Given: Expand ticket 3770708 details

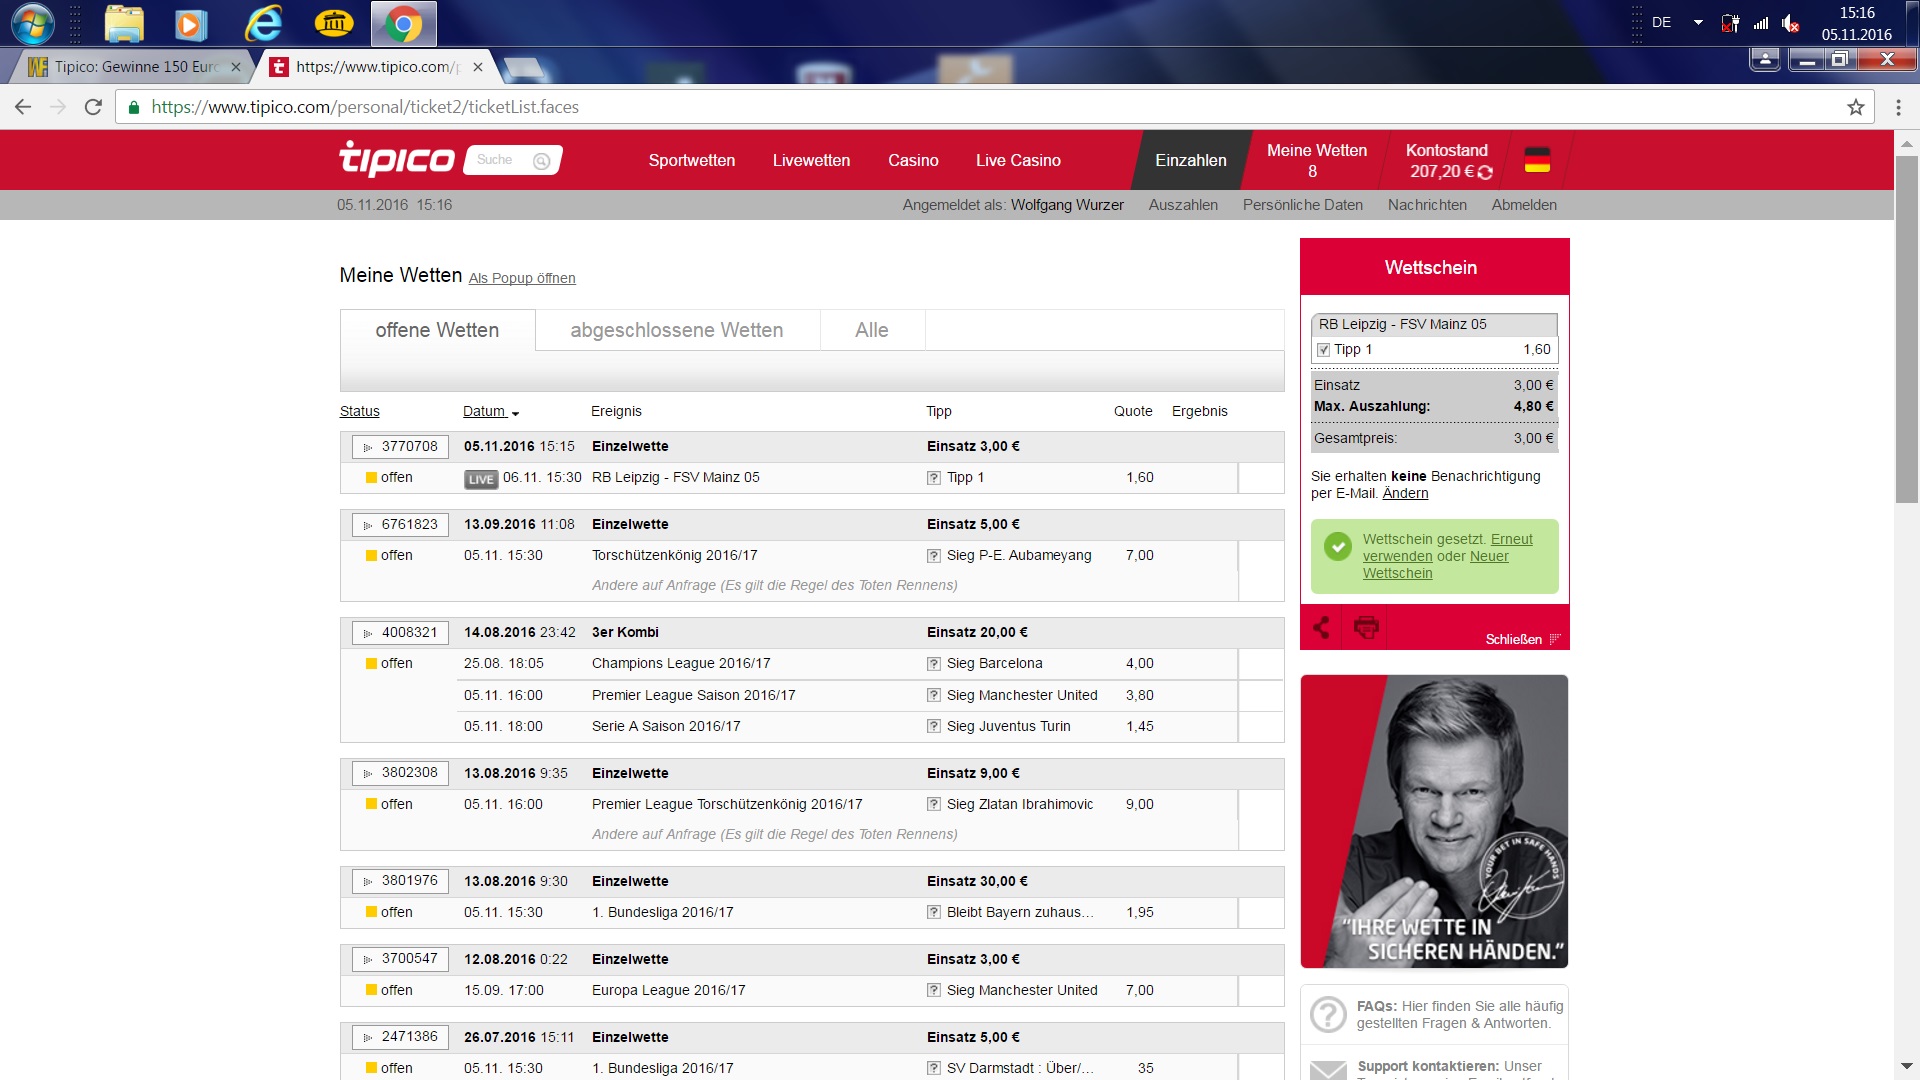Looking at the screenshot, I should coord(400,447).
